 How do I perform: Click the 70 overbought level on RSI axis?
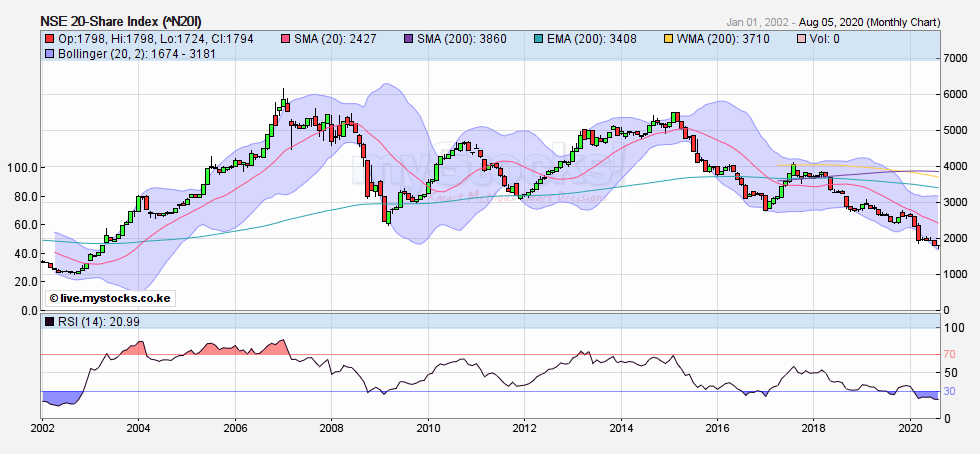click(951, 354)
